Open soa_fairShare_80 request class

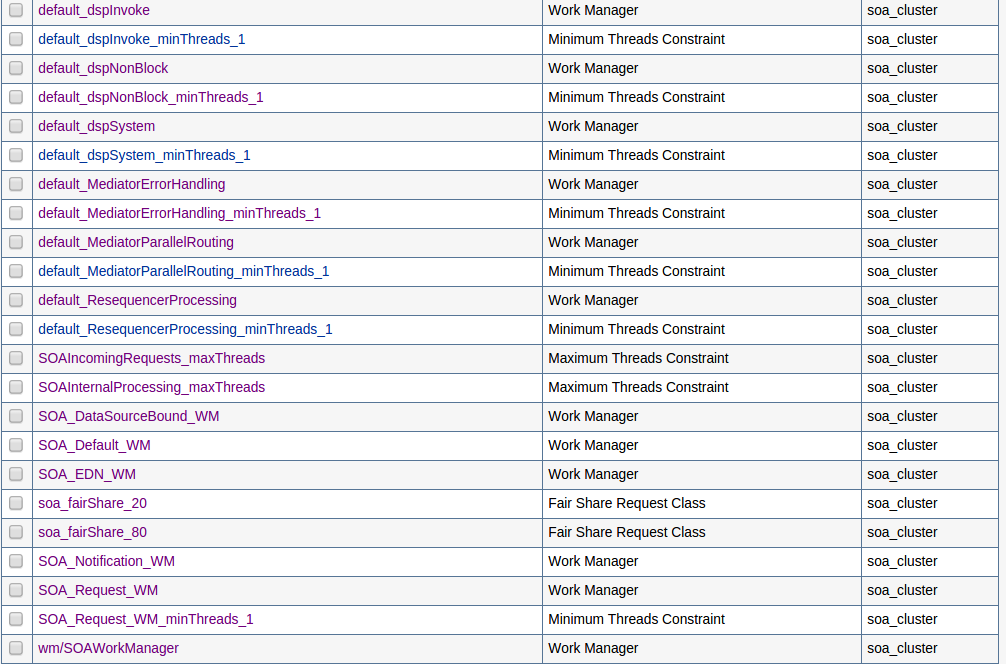(x=92, y=532)
